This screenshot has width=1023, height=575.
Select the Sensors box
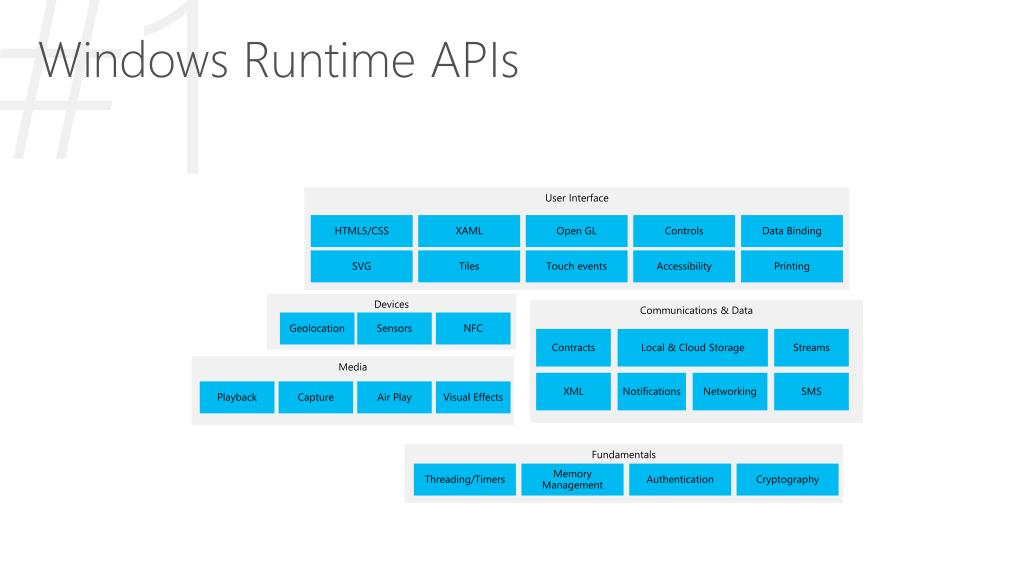click(x=394, y=328)
